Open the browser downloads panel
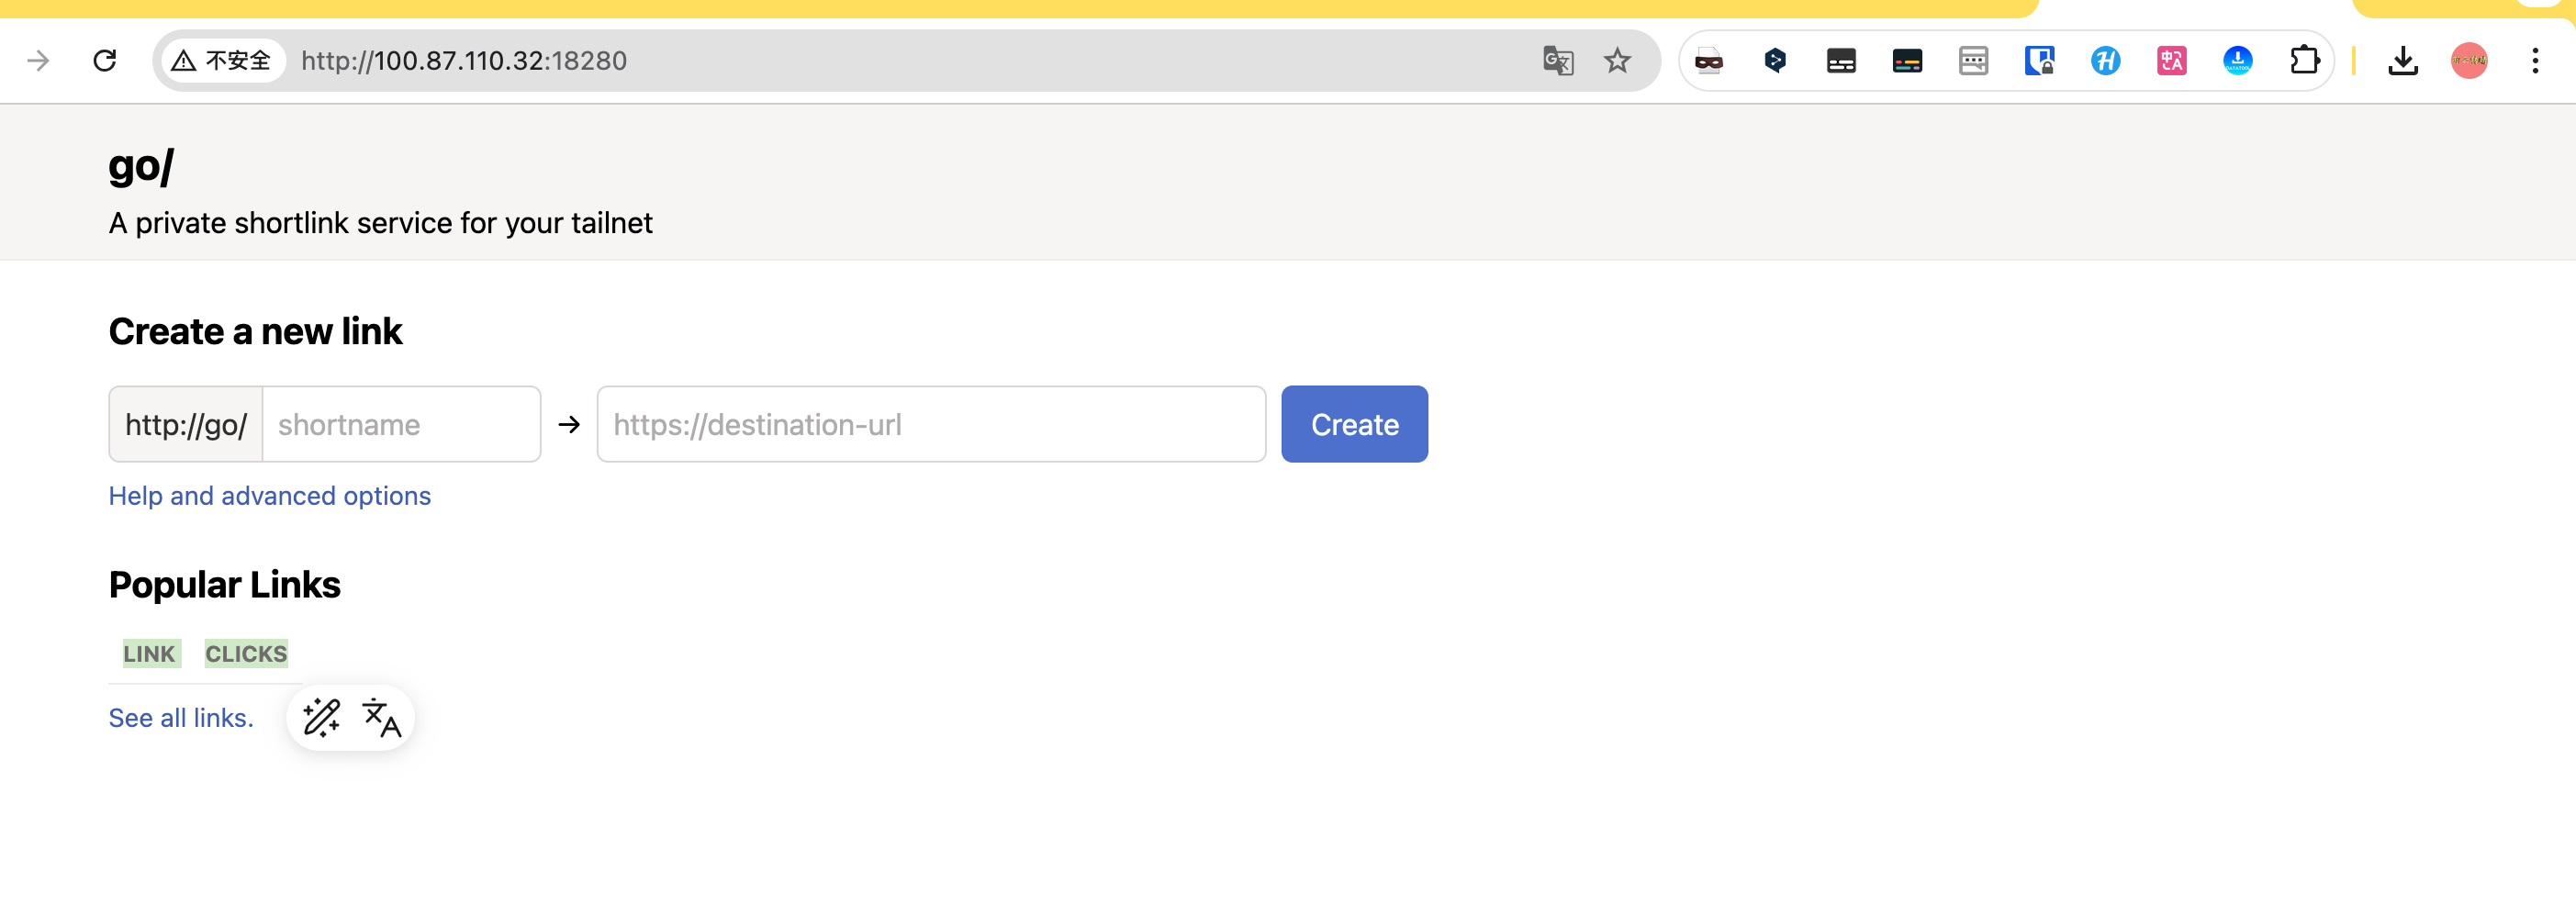 [x=2402, y=61]
